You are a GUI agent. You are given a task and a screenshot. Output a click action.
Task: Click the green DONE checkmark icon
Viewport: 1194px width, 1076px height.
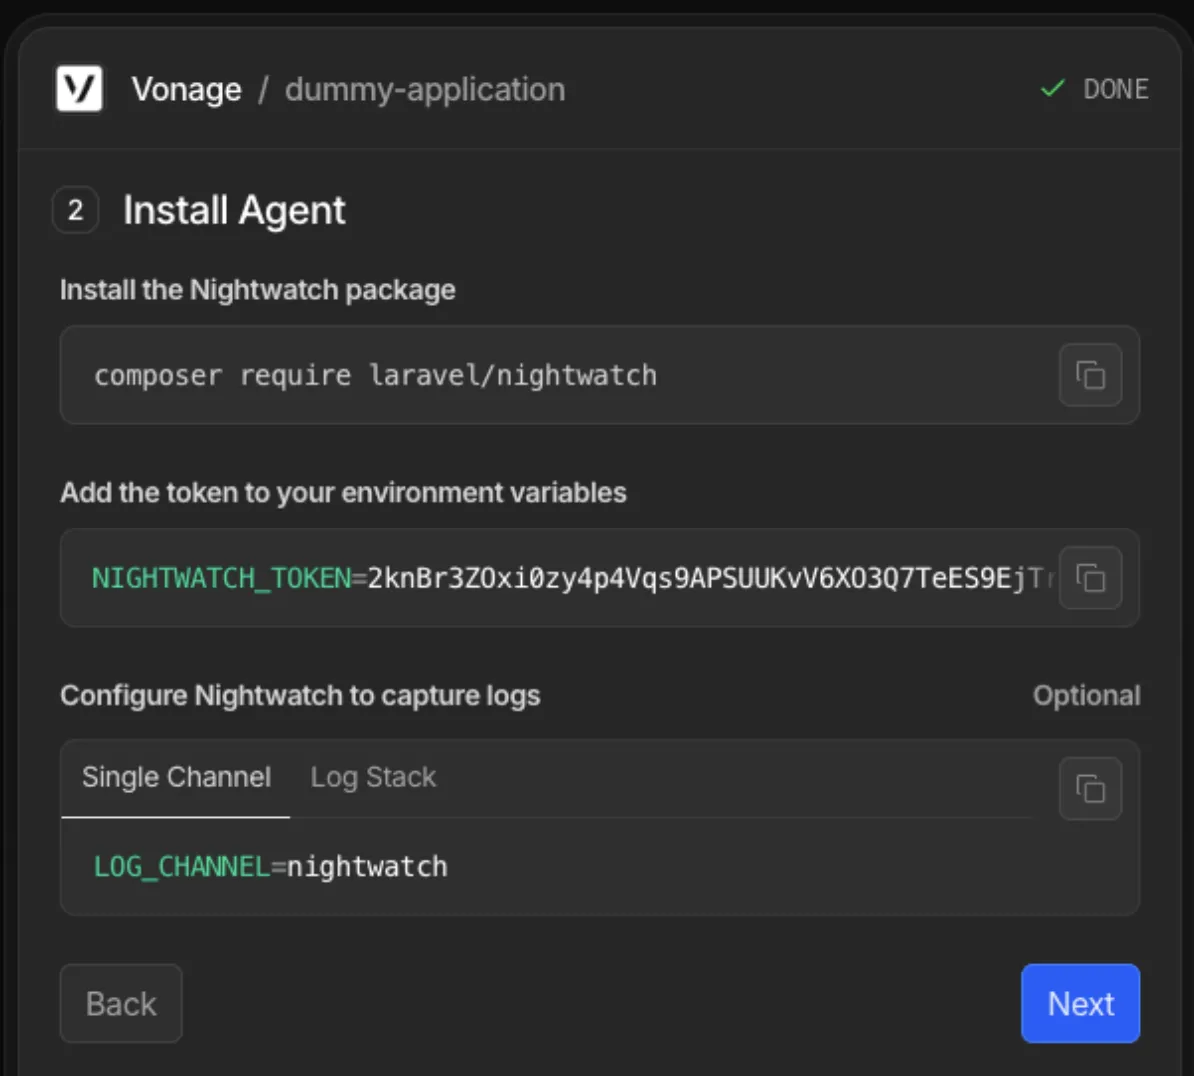tap(1051, 88)
